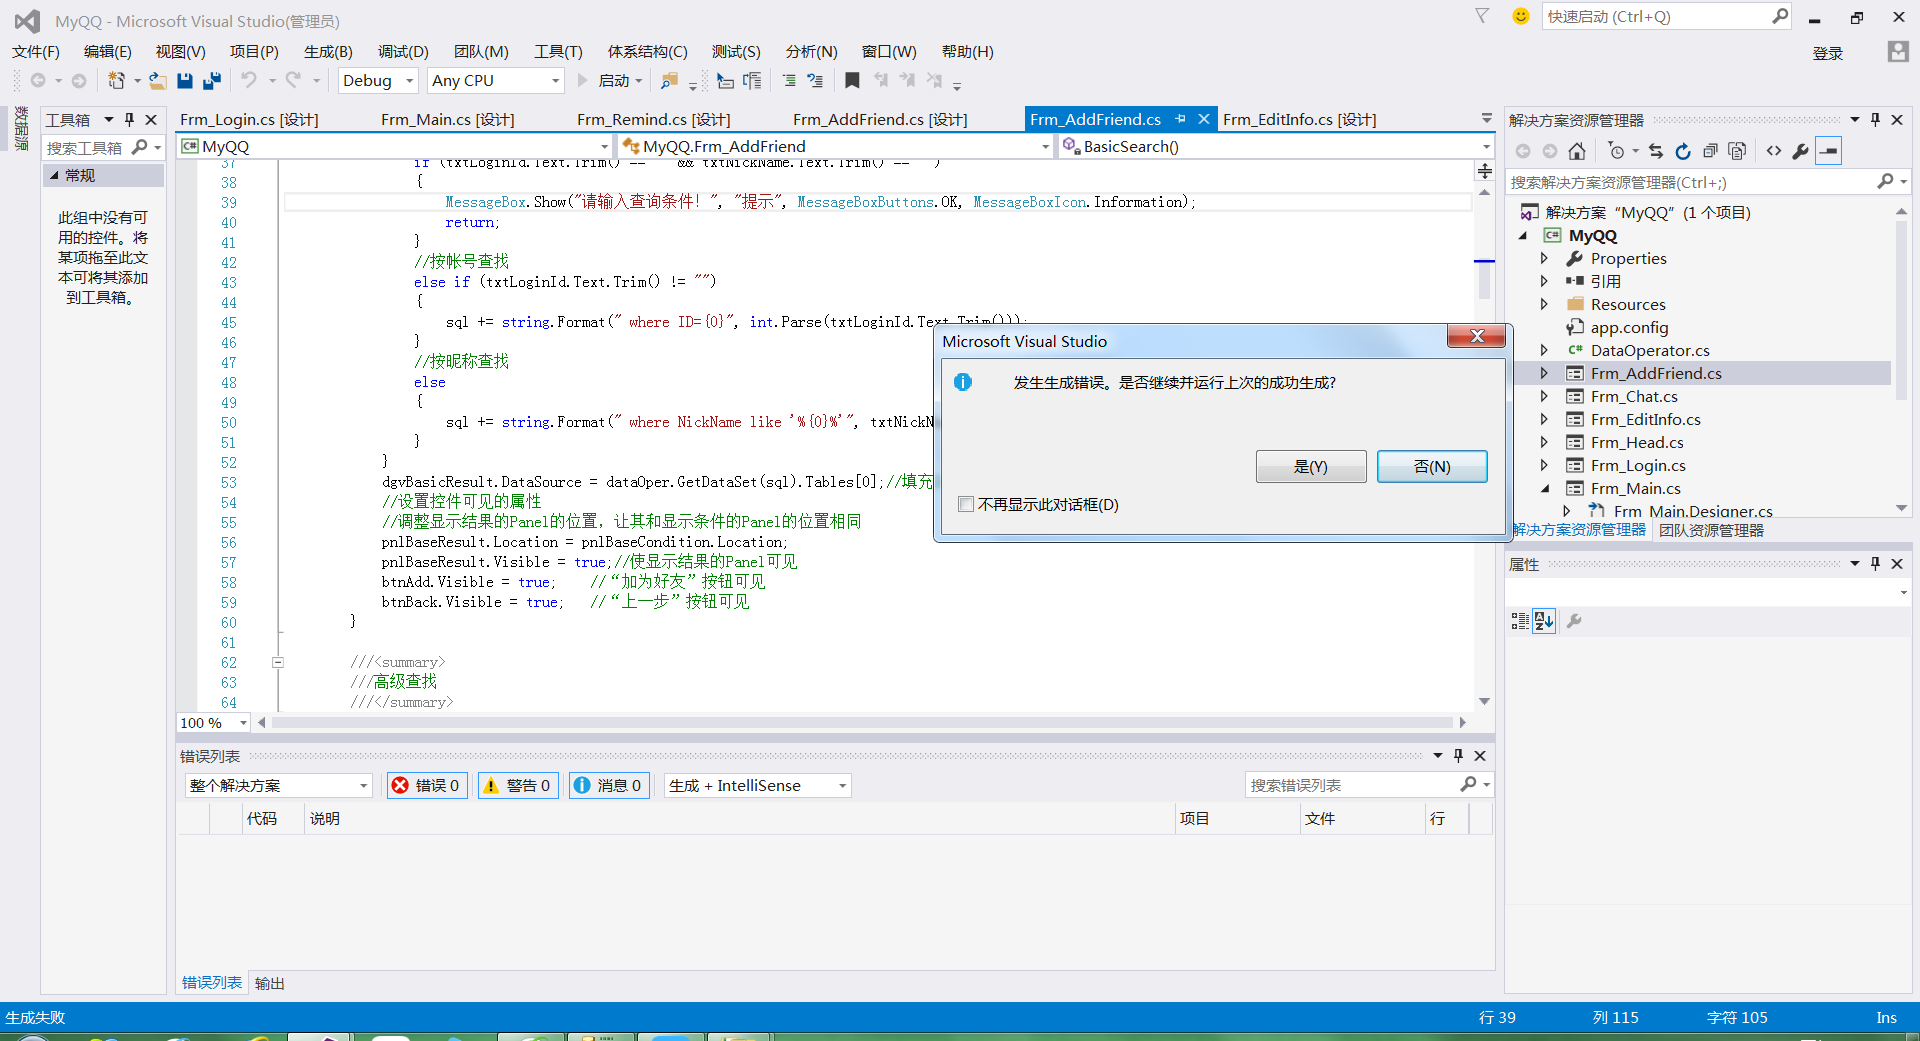Click the Property Pages wrench in Properties panel

(1574, 621)
